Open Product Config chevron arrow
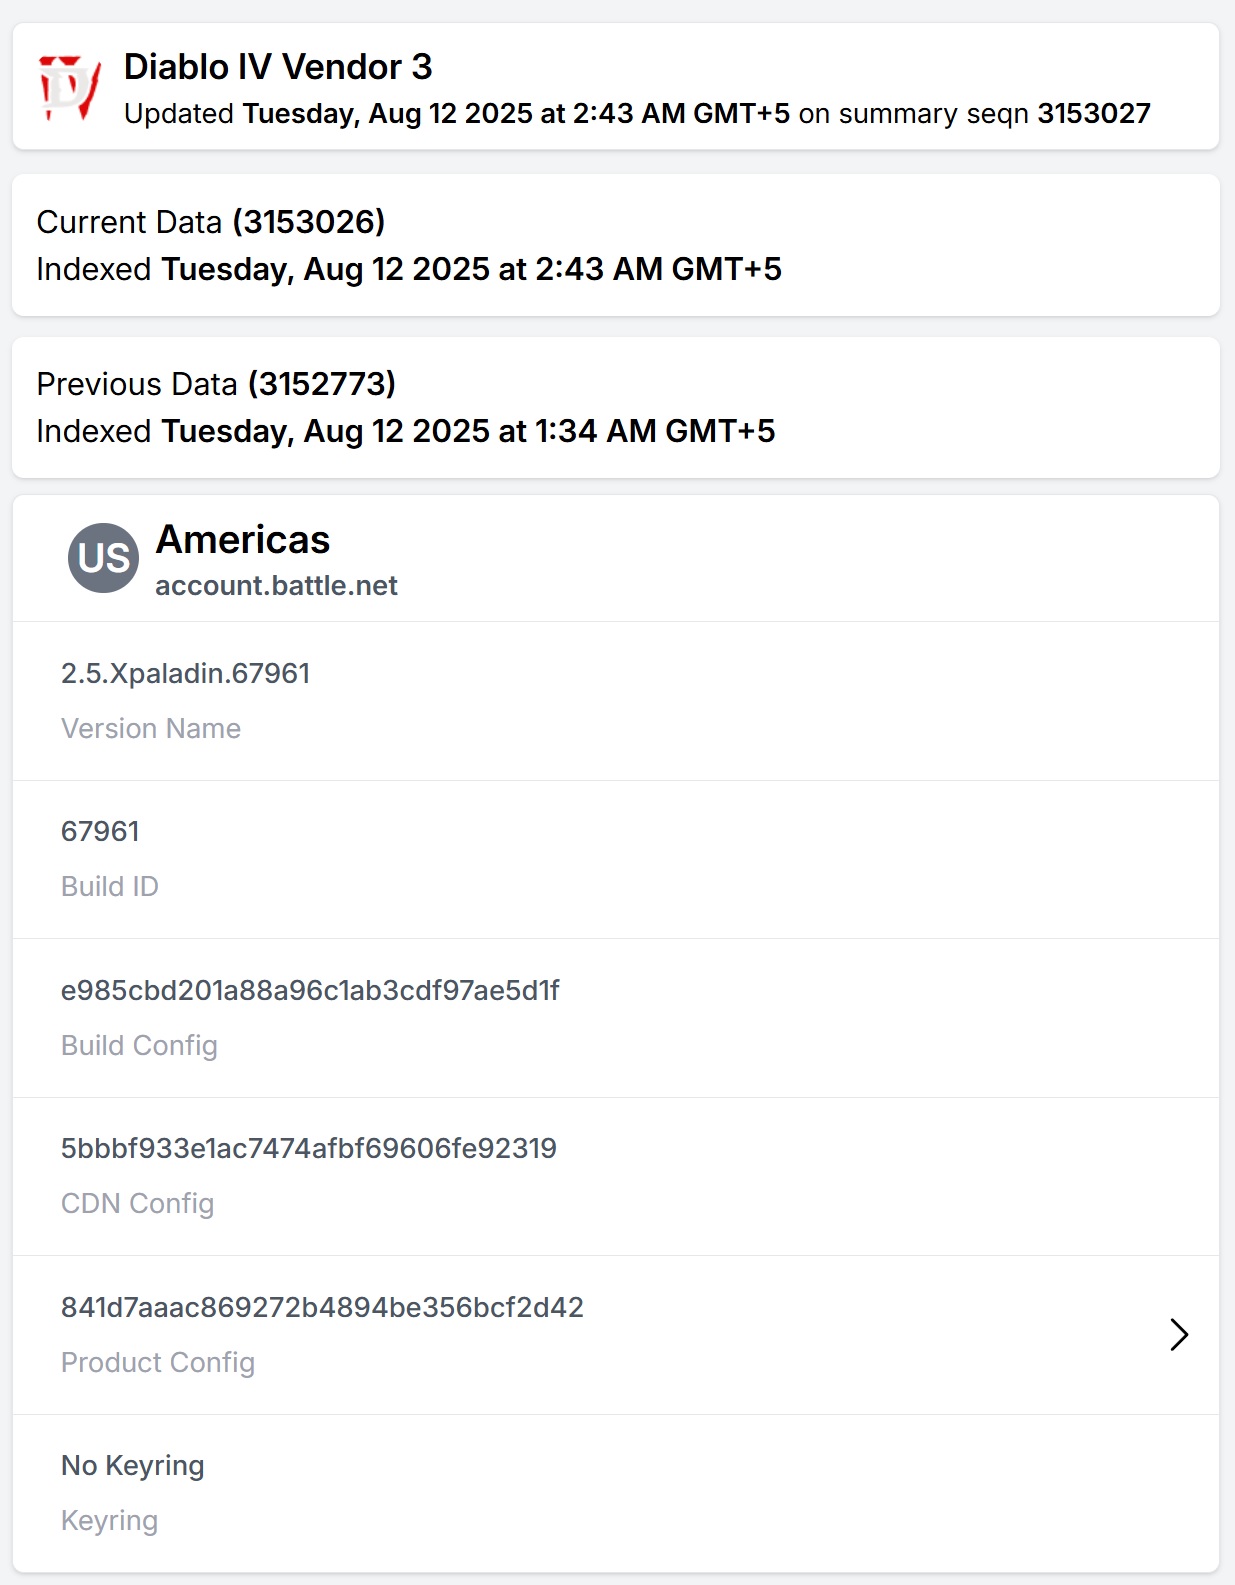 pyautogui.click(x=1179, y=1335)
